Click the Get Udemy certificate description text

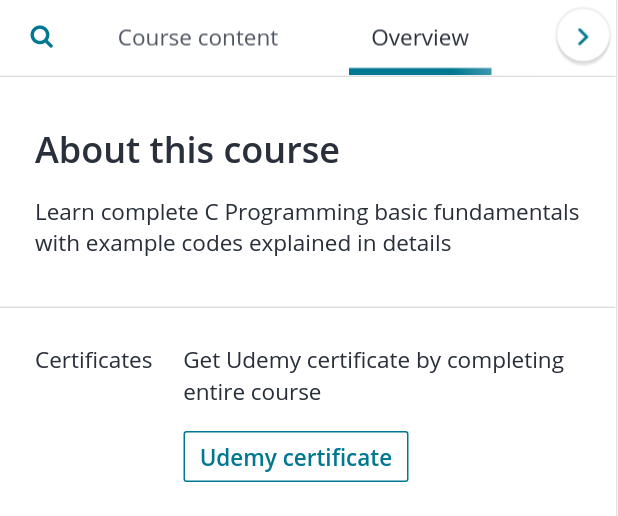[374, 376]
